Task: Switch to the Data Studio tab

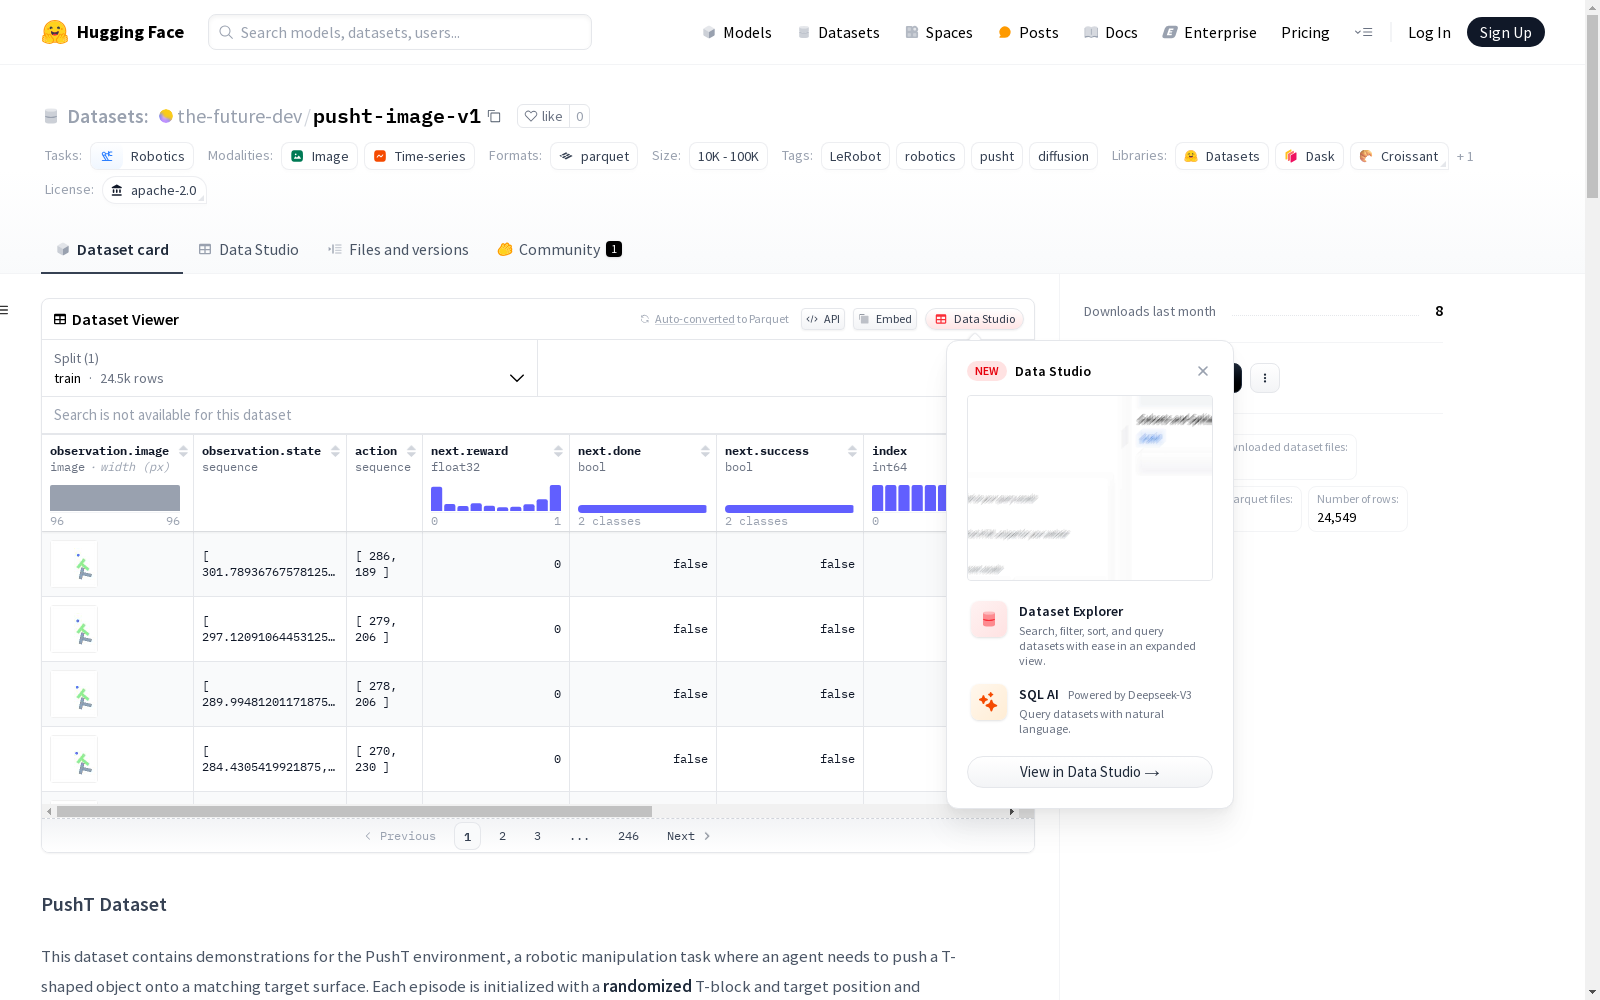Action: coord(248,250)
